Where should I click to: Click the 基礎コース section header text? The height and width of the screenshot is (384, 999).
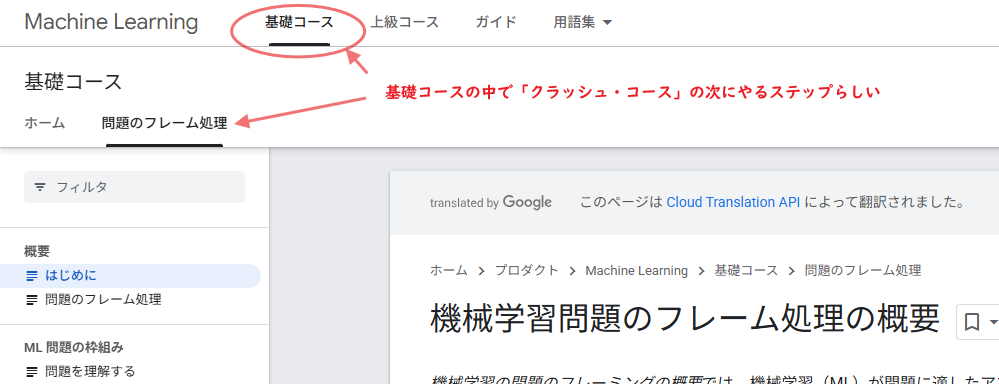[73, 82]
